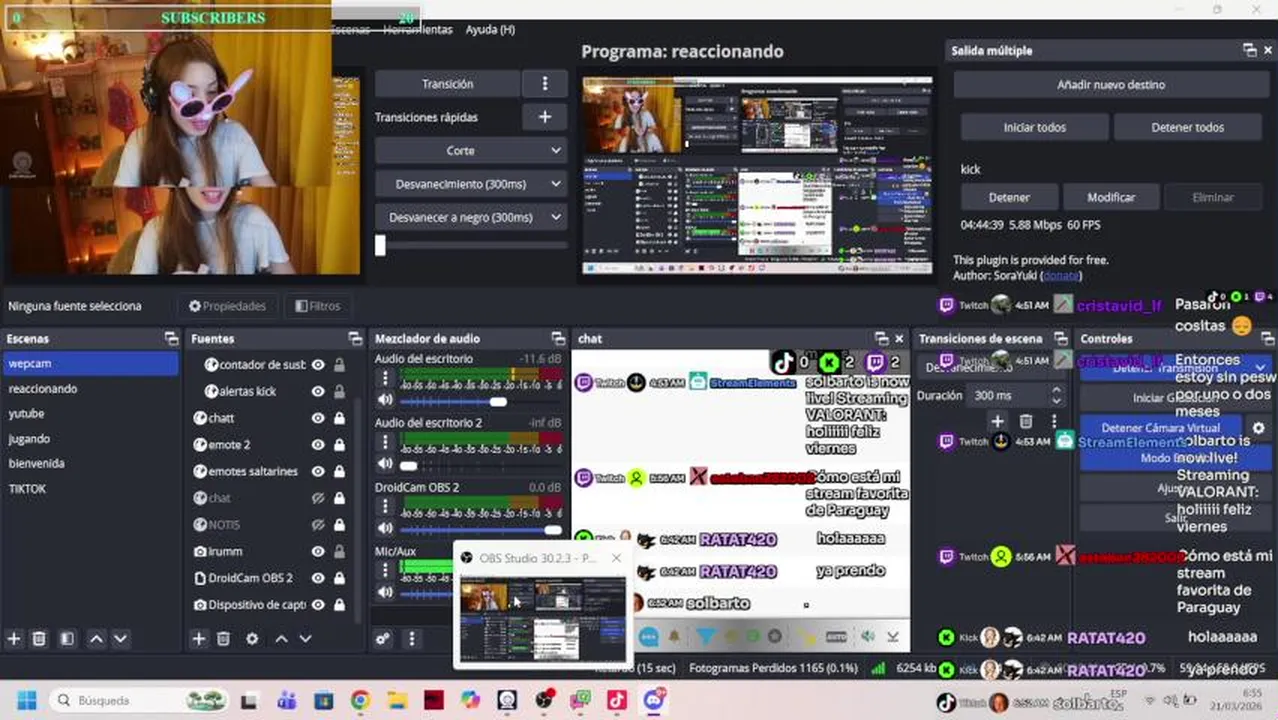Mute Audio del escritorio 2 speaker icon
The width and height of the screenshot is (1278, 720).
pyautogui.click(x=385, y=464)
